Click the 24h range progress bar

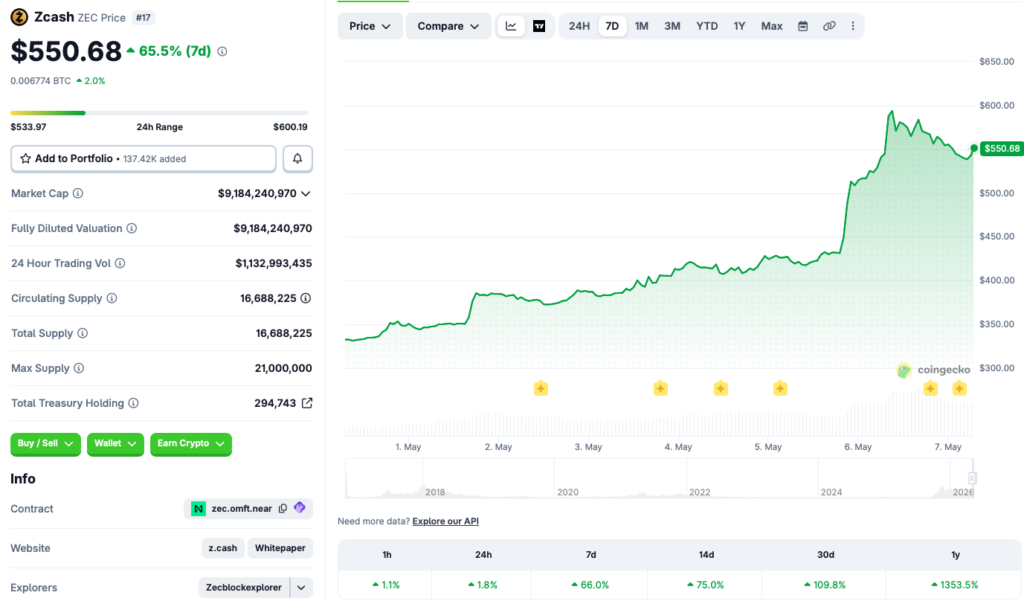click(159, 113)
